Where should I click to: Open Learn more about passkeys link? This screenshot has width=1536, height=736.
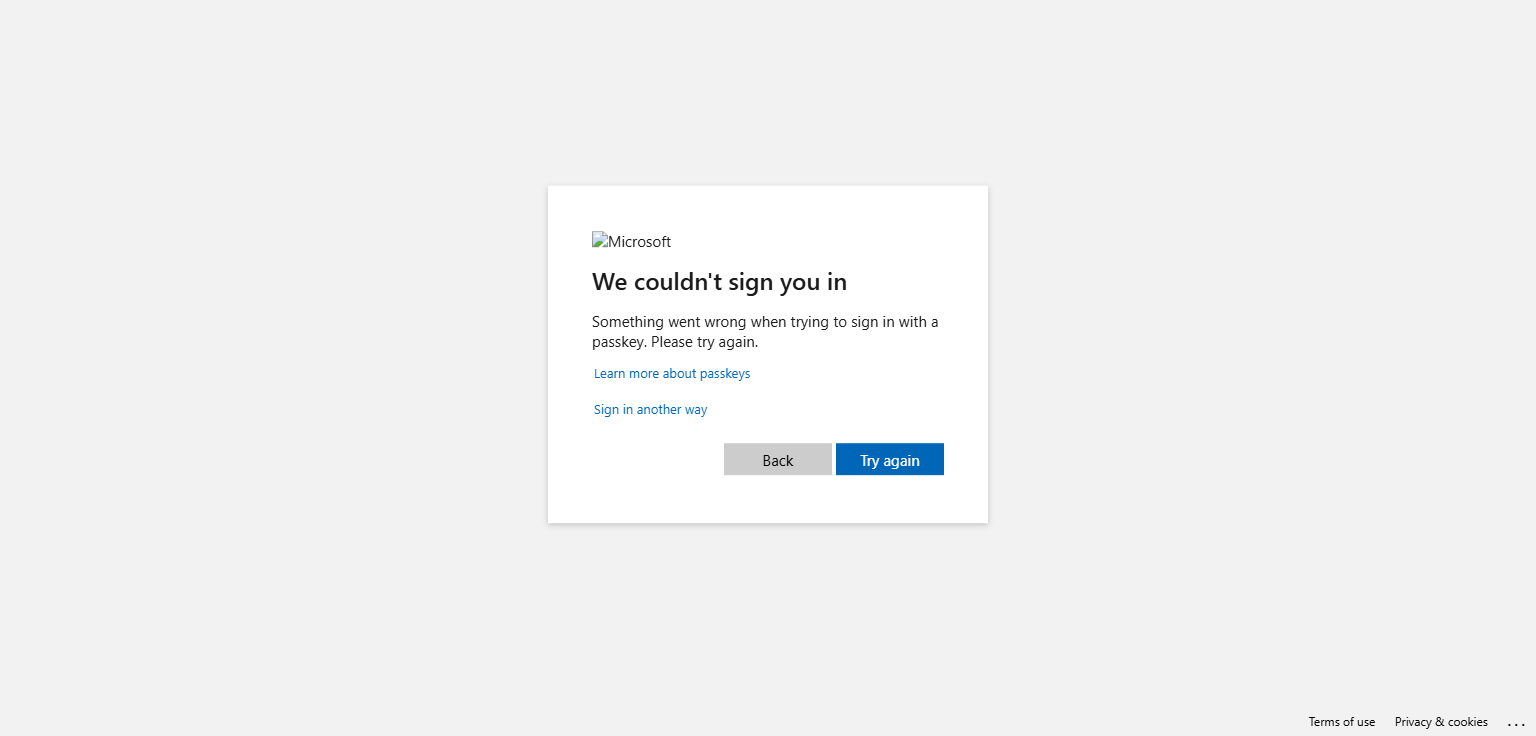(672, 373)
